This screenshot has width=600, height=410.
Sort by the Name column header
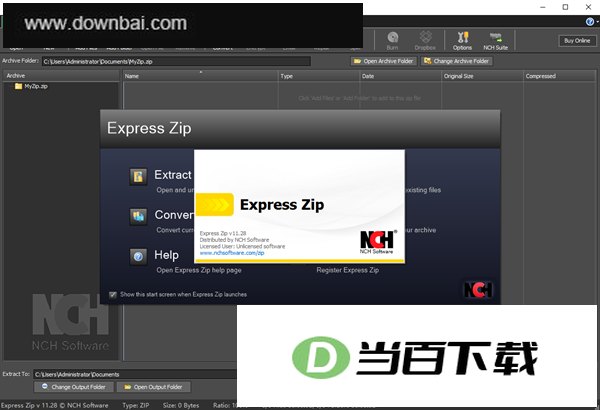[201, 76]
